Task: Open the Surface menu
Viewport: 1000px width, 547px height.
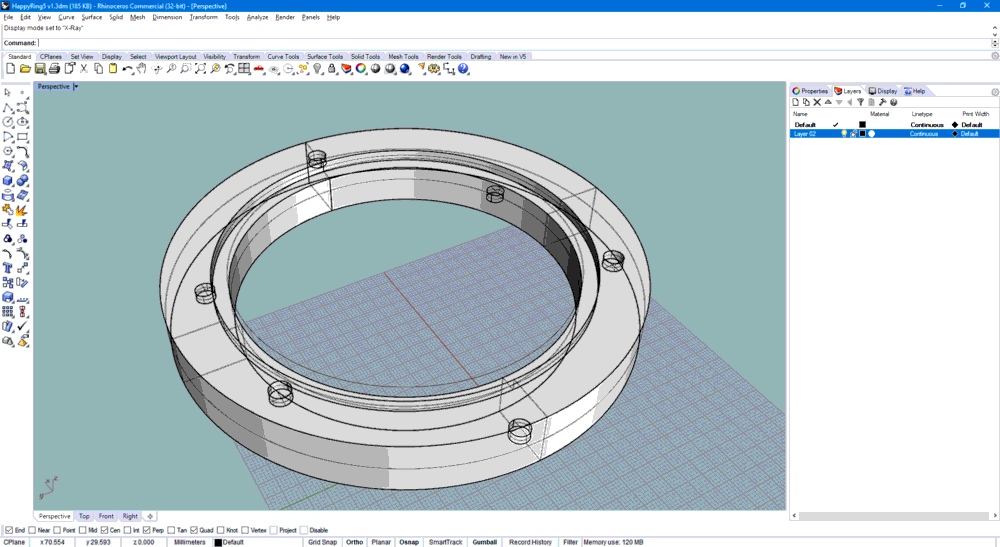Action: [x=91, y=17]
